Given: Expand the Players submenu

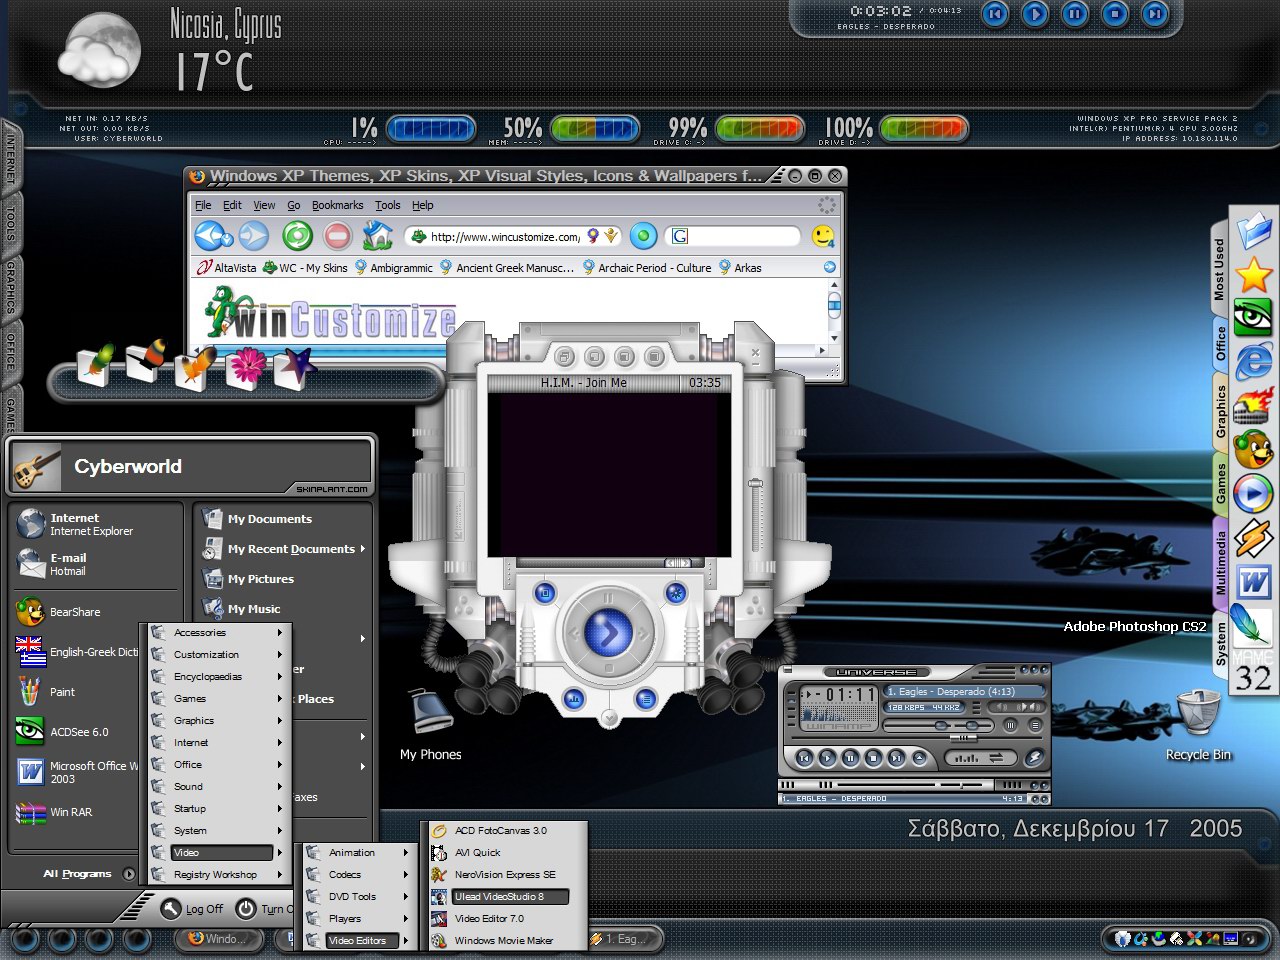Looking at the screenshot, I should point(358,918).
